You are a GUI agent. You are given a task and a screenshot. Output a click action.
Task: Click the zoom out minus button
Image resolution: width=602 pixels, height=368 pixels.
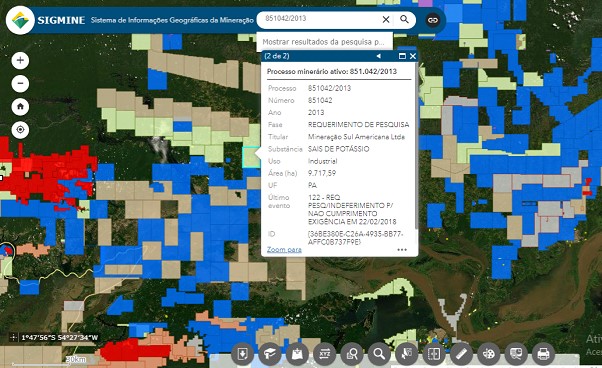(20, 83)
